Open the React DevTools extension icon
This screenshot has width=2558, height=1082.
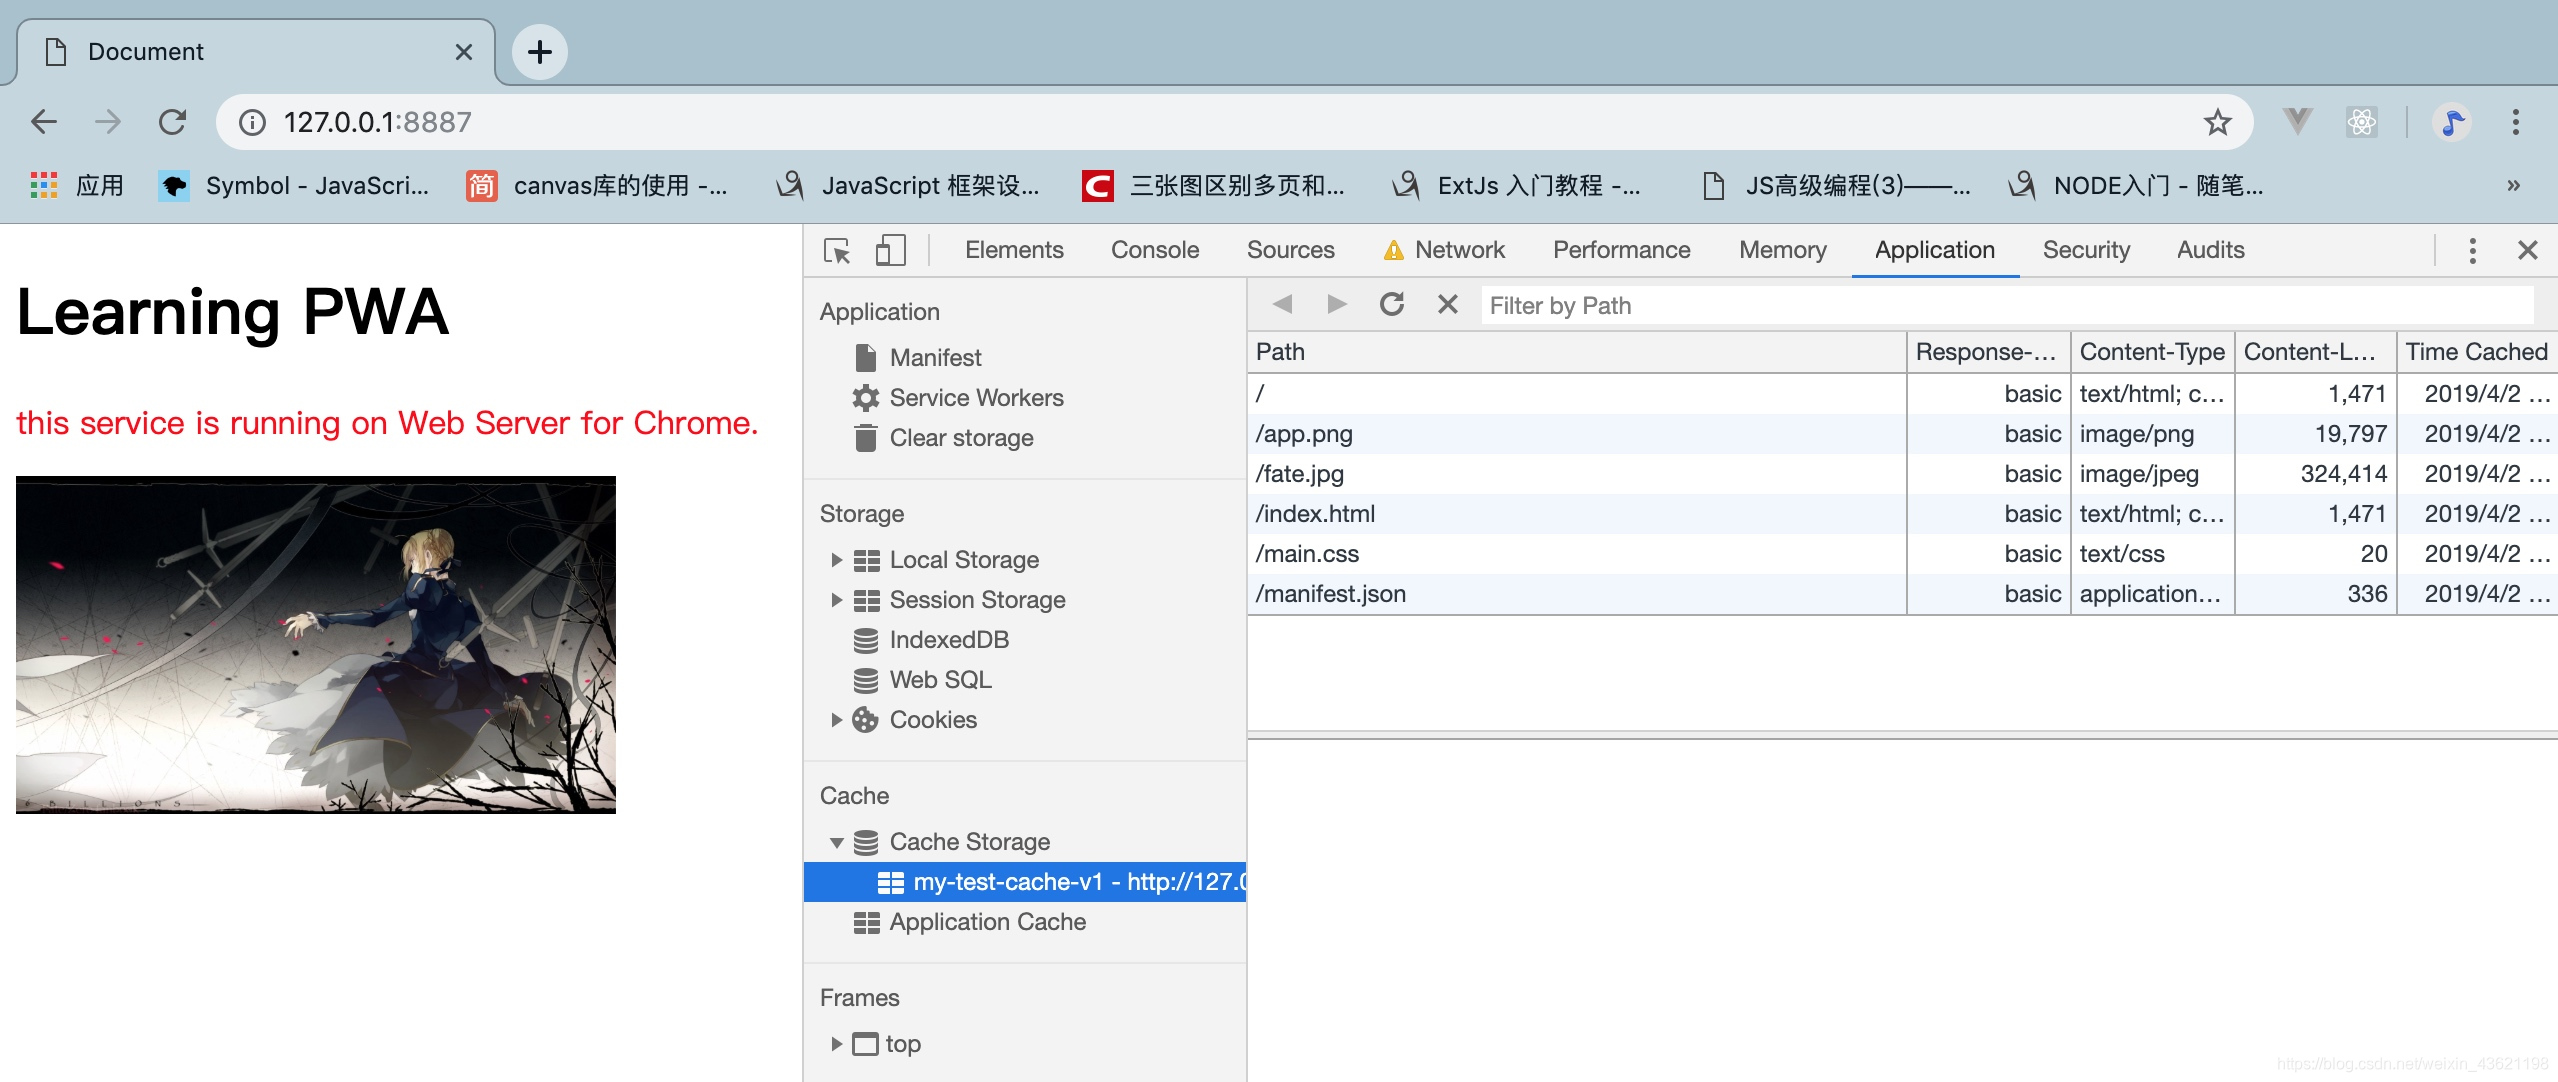[2361, 122]
